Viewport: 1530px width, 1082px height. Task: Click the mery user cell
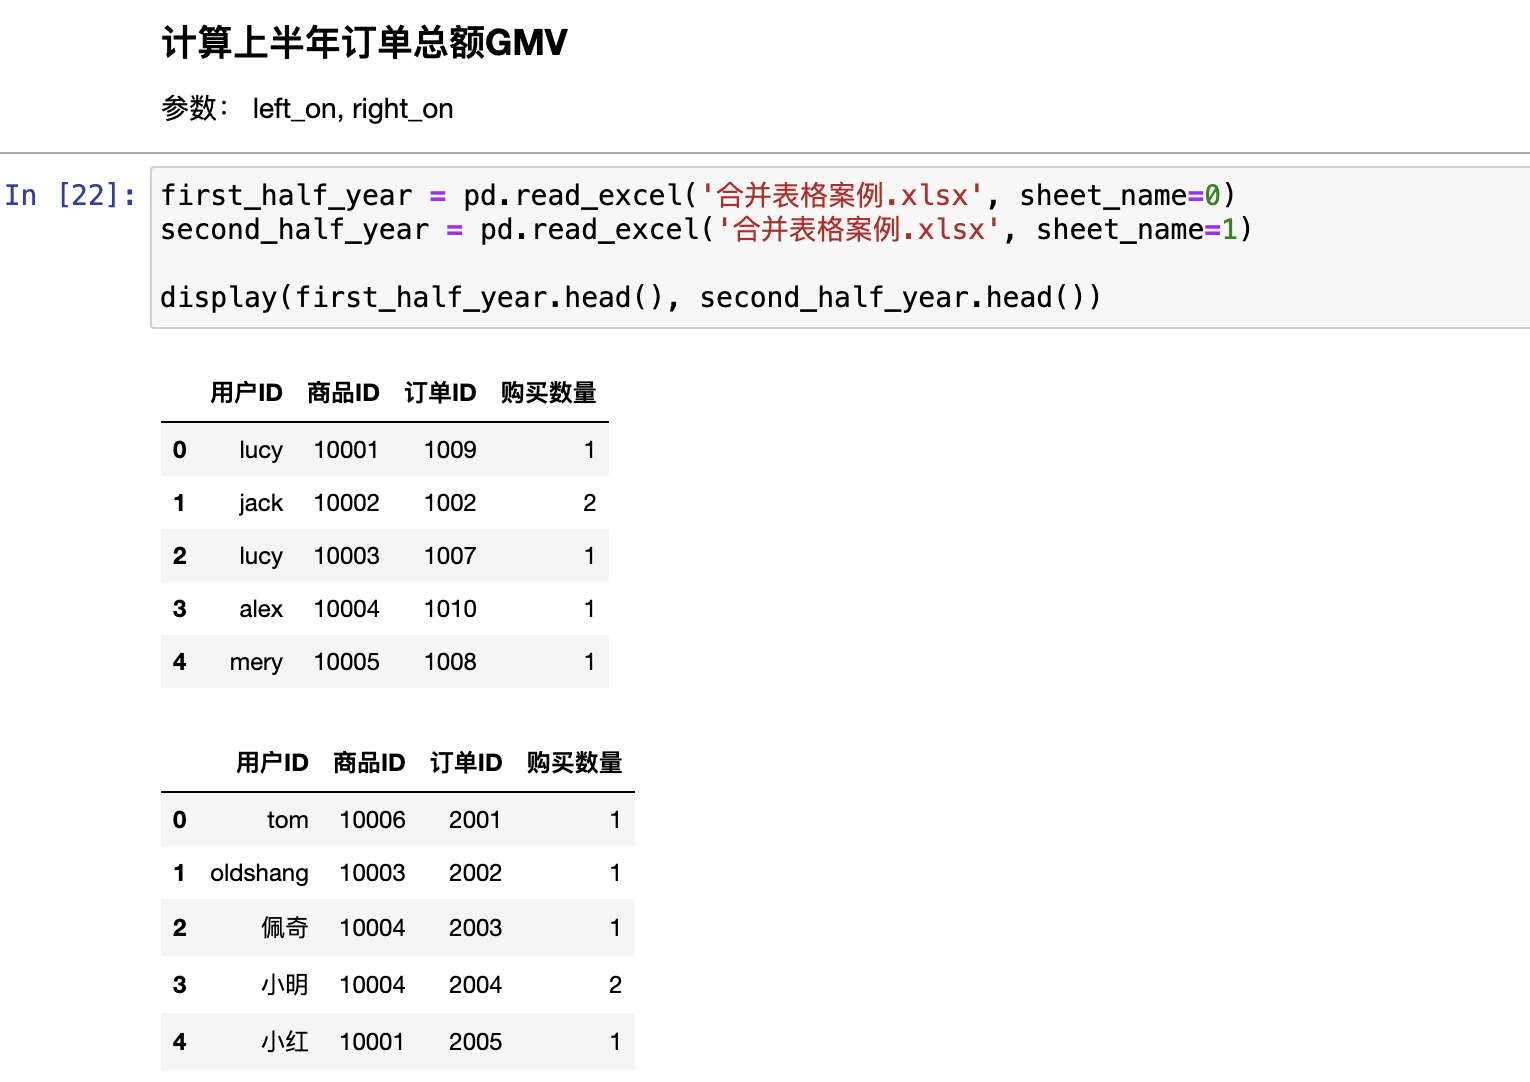pyautogui.click(x=256, y=662)
